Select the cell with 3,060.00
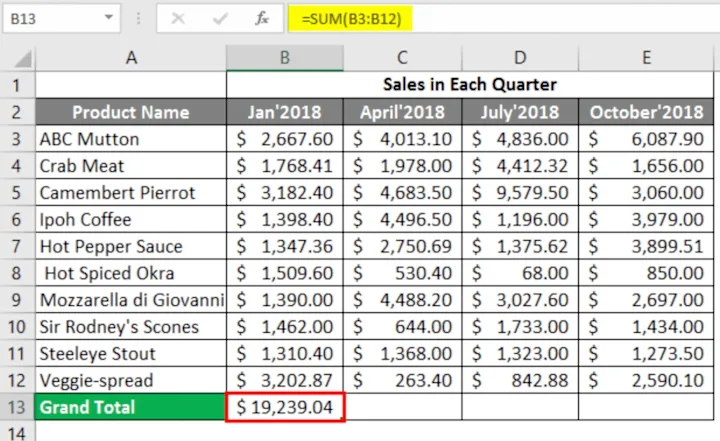The height and width of the screenshot is (441, 720). (646, 192)
